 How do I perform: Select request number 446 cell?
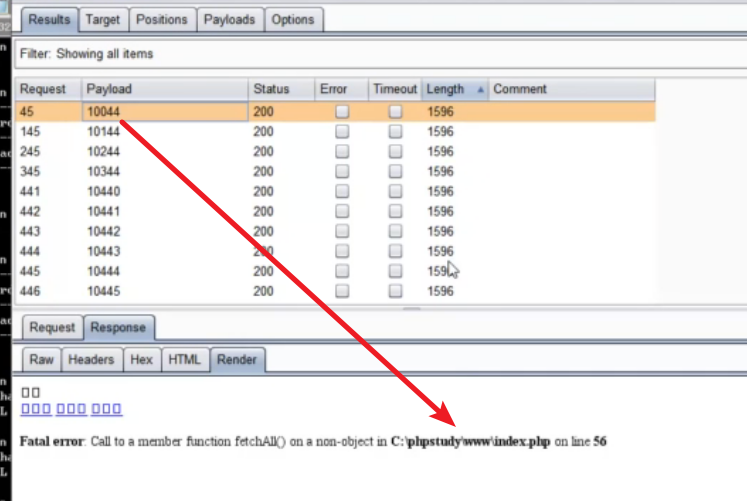pyautogui.click(x=48, y=291)
